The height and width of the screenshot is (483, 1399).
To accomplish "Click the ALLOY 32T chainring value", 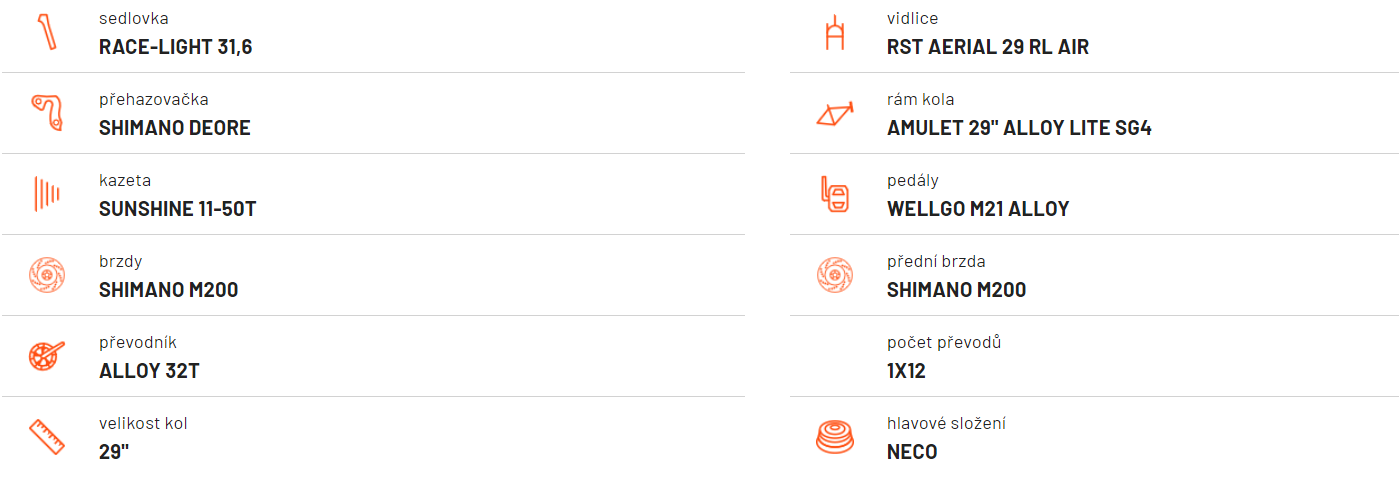I will (x=149, y=371).
